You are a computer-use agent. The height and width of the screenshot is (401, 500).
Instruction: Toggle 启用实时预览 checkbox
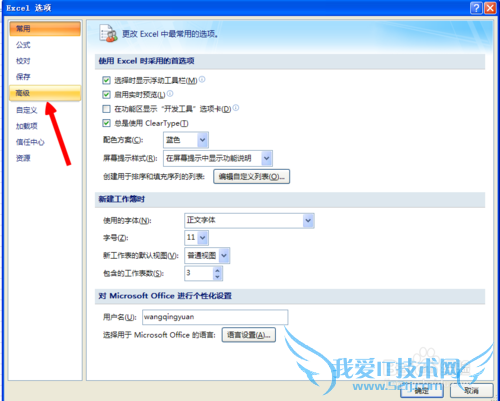[x=106, y=95]
